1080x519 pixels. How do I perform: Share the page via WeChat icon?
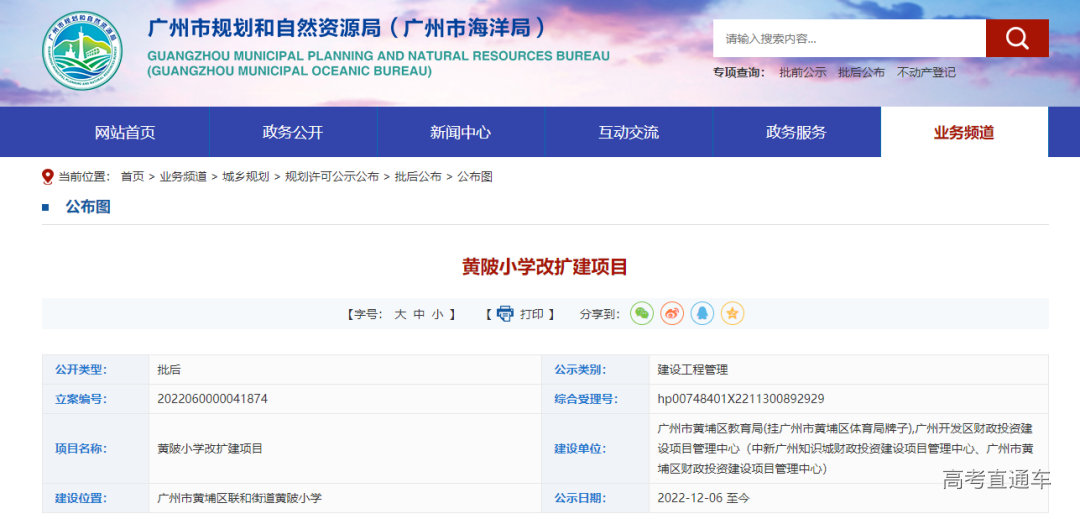[x=642, y=314]
